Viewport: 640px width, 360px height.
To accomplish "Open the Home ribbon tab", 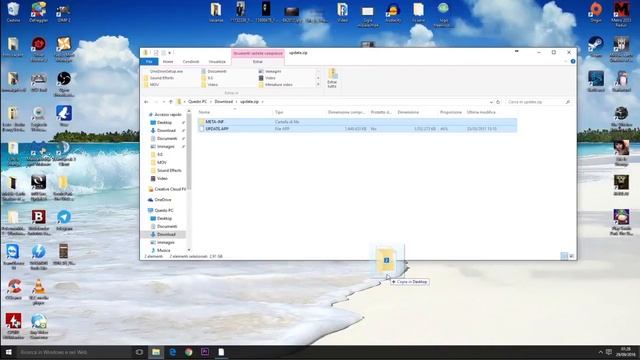I will click(x=168, y=62).
